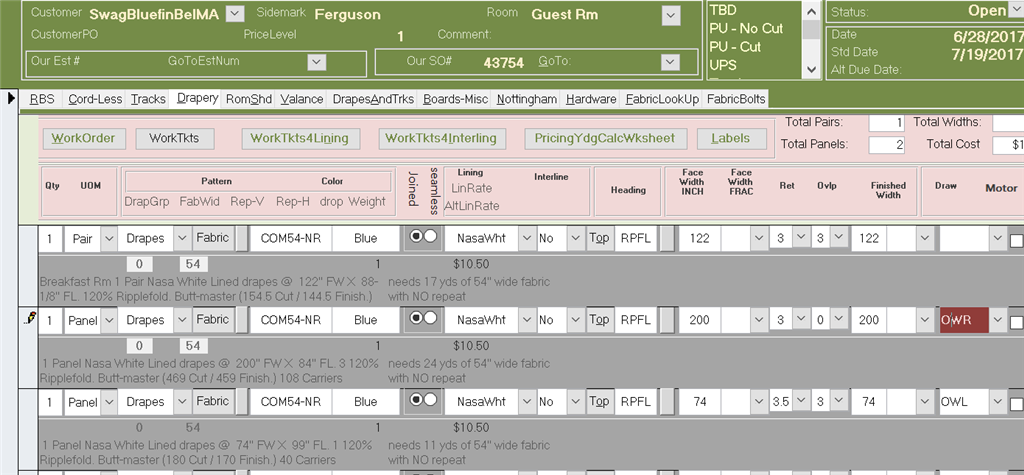Click the Blue color field in the Pair row
Screen dimensions: 1024x475
[366, 238]
